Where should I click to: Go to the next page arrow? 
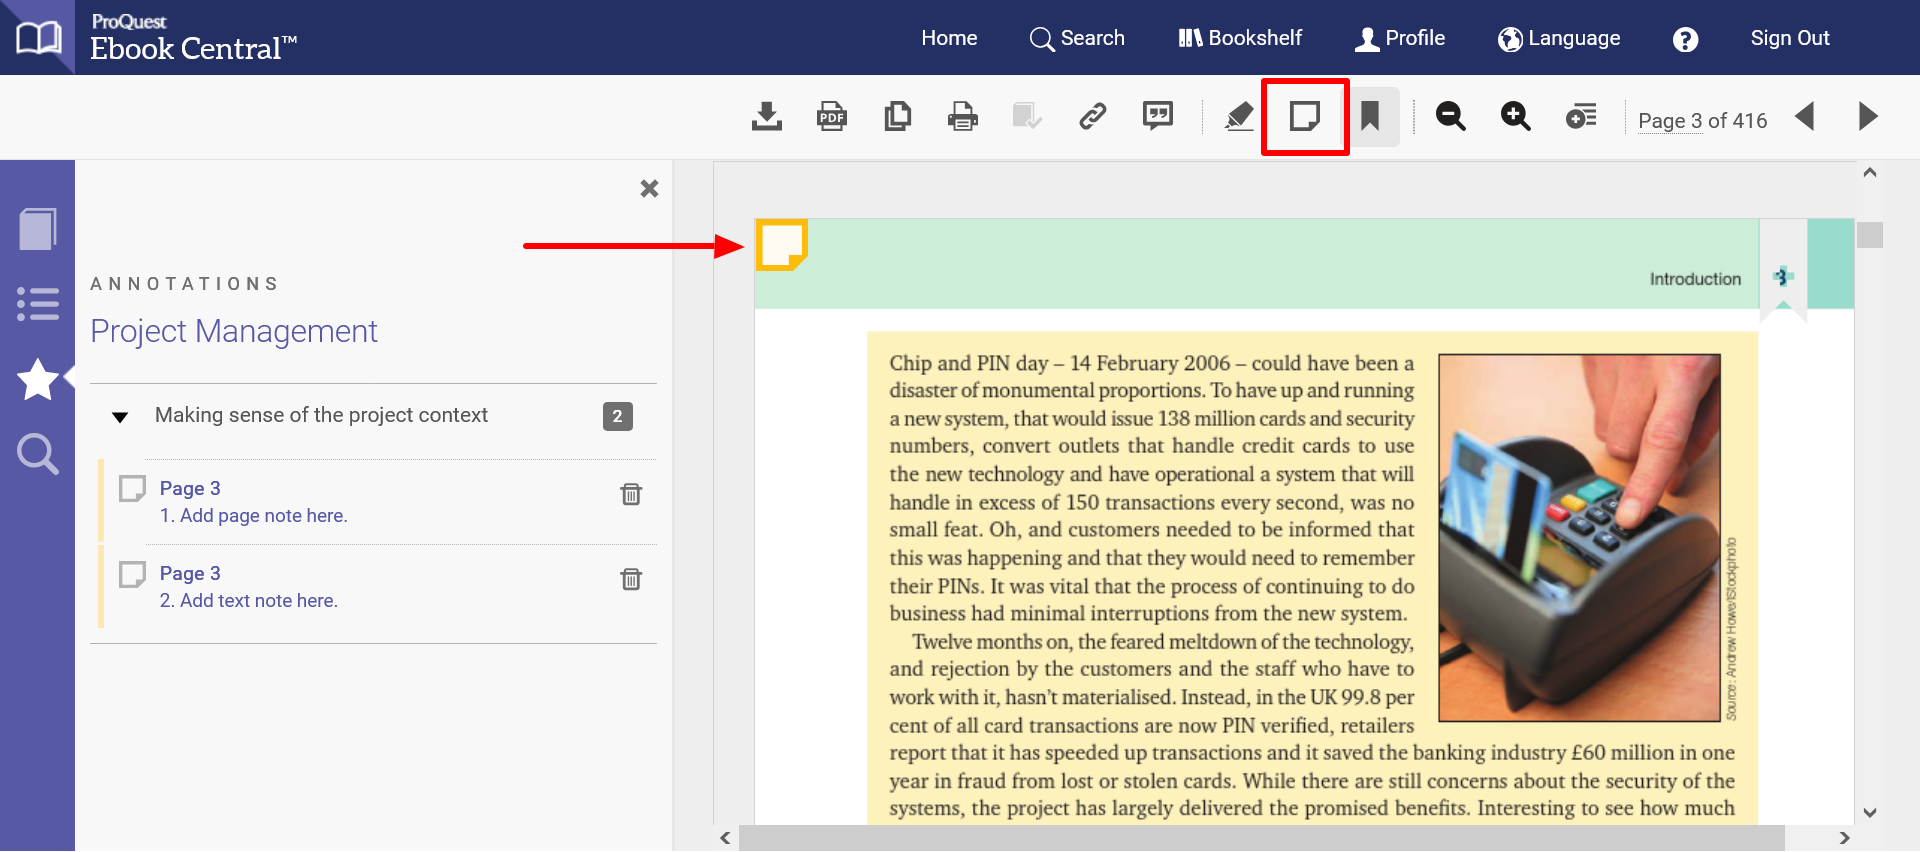[1868, 117]
